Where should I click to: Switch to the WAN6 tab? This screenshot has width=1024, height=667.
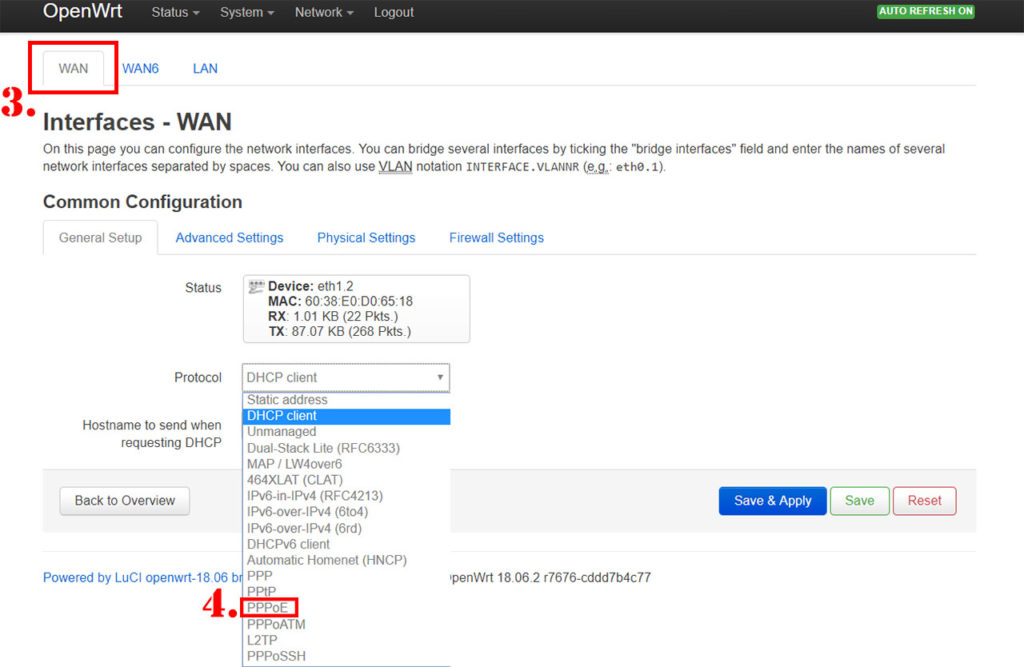coord(140,68)
